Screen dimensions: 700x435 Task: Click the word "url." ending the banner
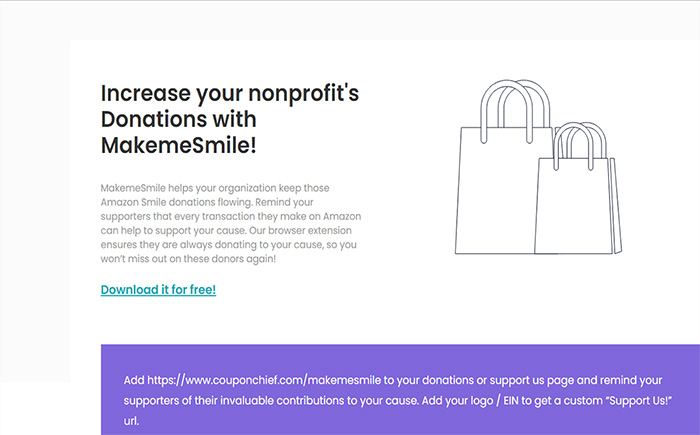coord(131,421)
